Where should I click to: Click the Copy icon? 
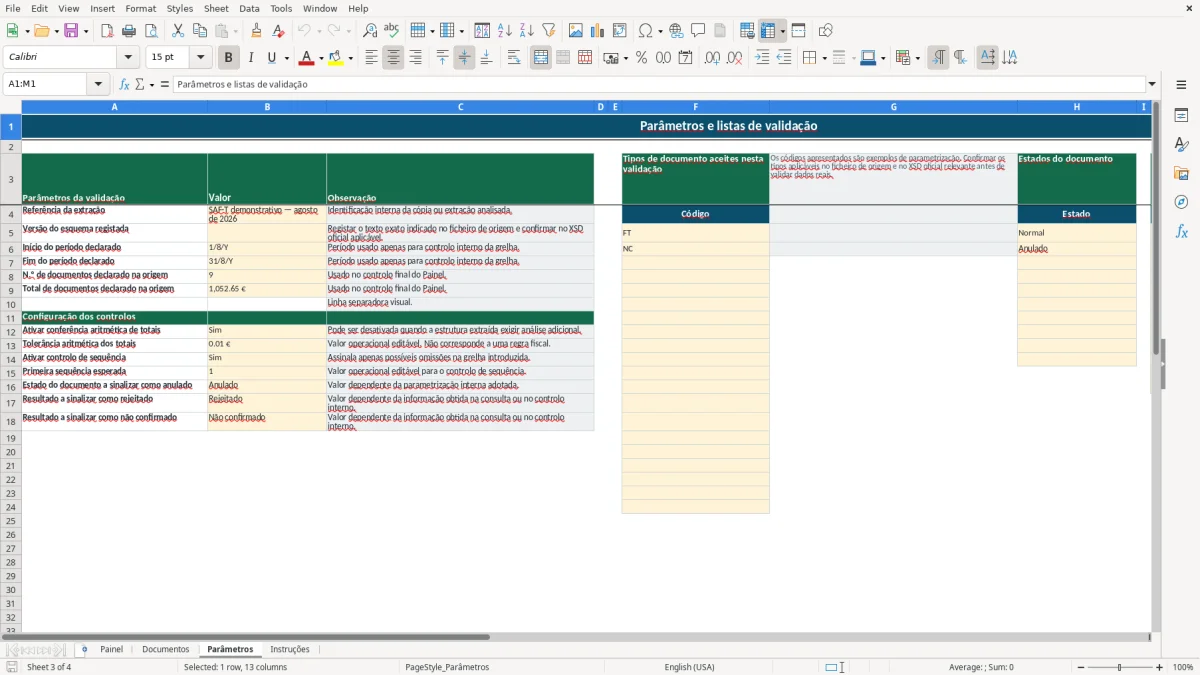click(x=200, y=31)
